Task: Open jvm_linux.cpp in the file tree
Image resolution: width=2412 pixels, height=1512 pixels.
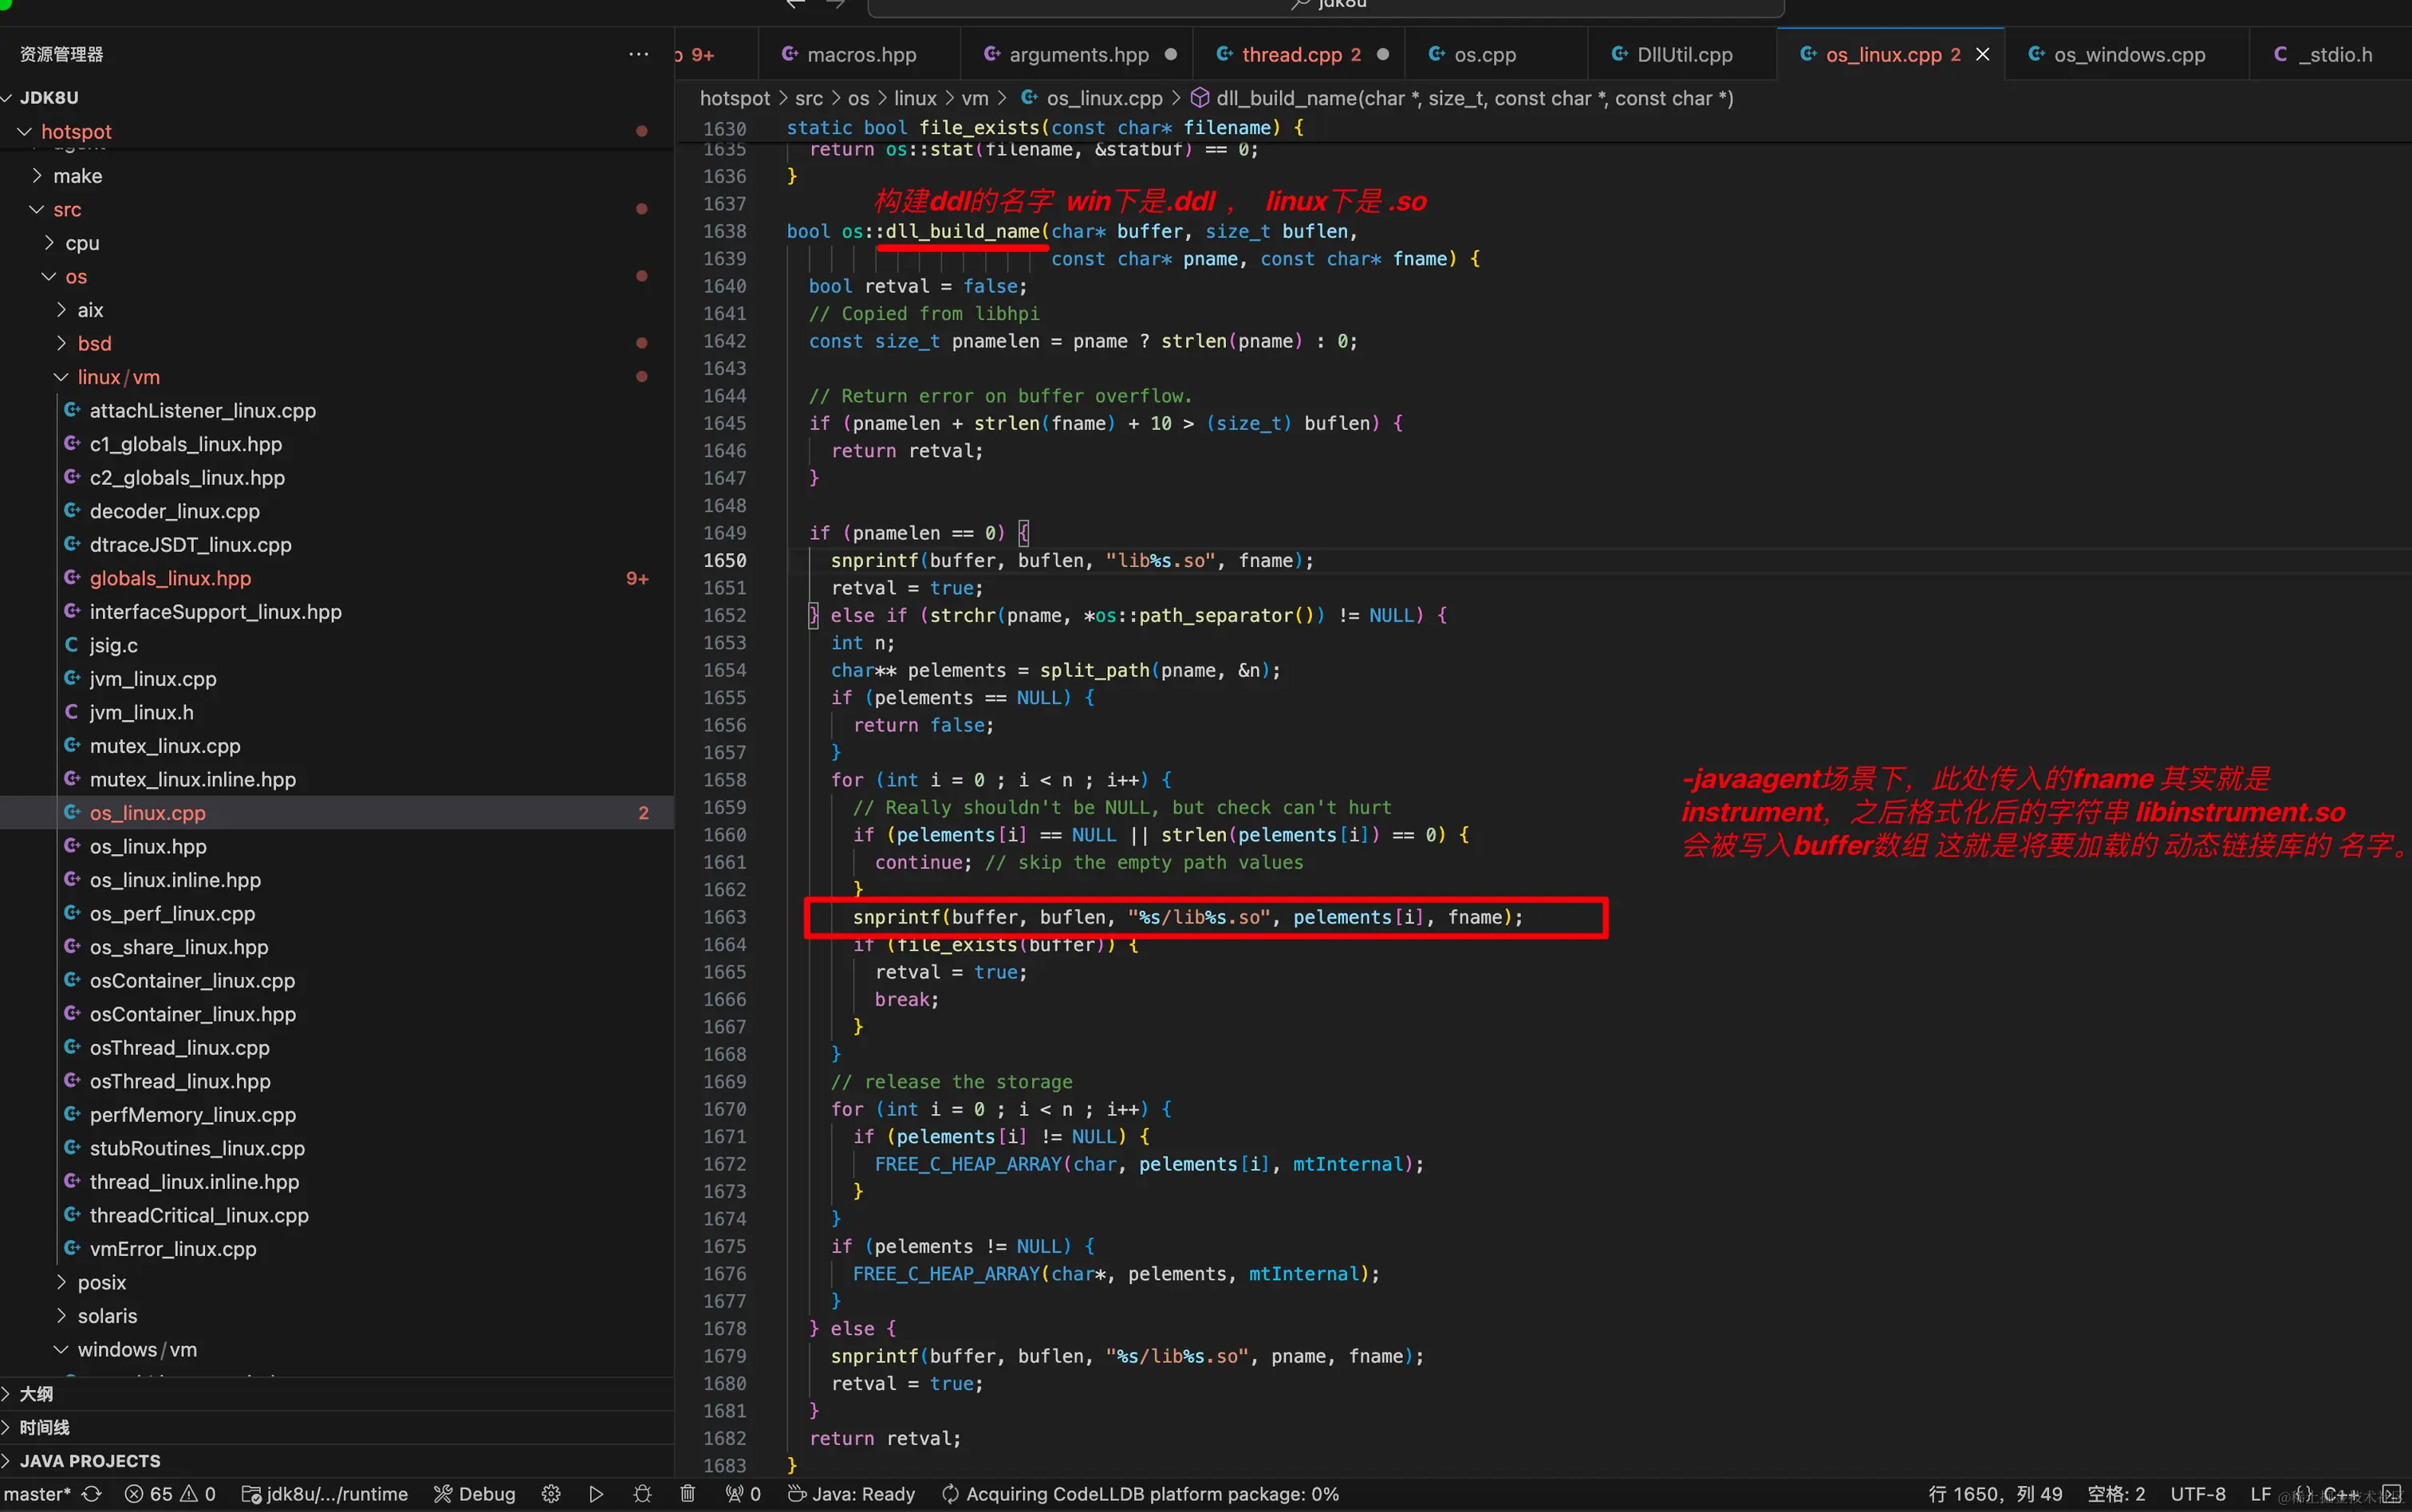Action: (x=153, y=679)
